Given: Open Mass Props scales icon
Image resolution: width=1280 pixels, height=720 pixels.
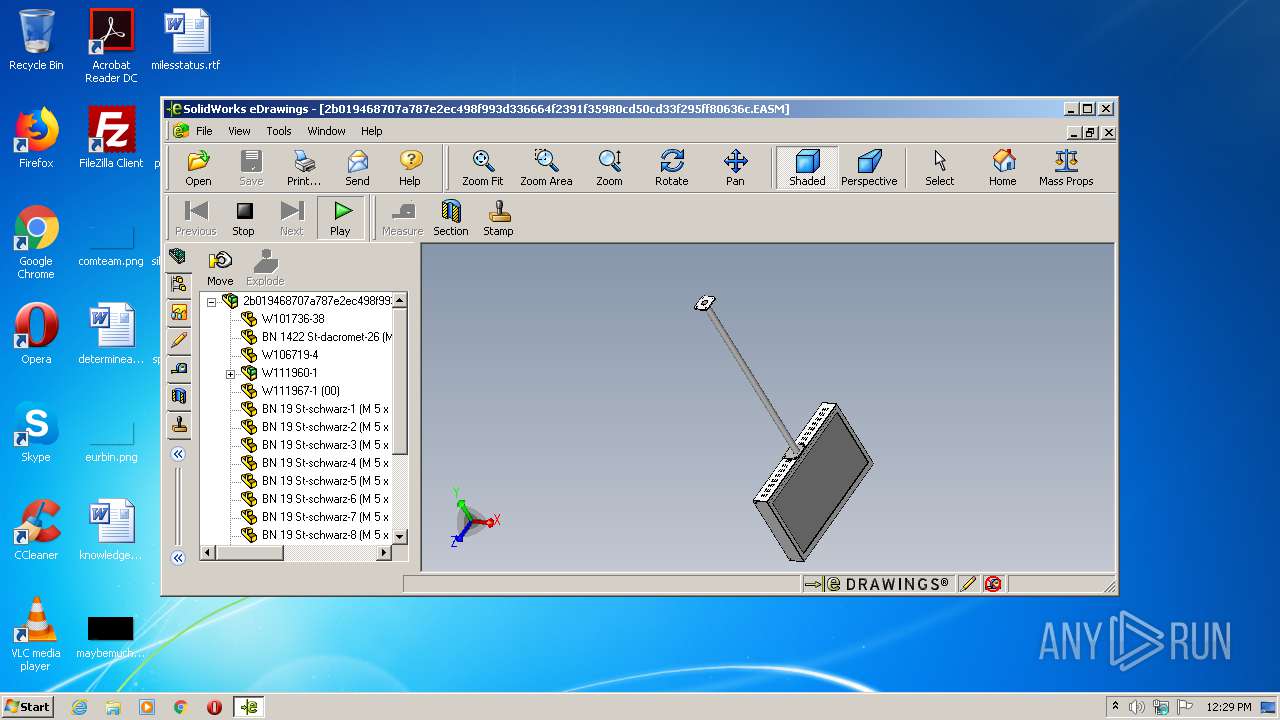Looking at the screenshot, I should pyautogui.click(x=1066, y=168).
